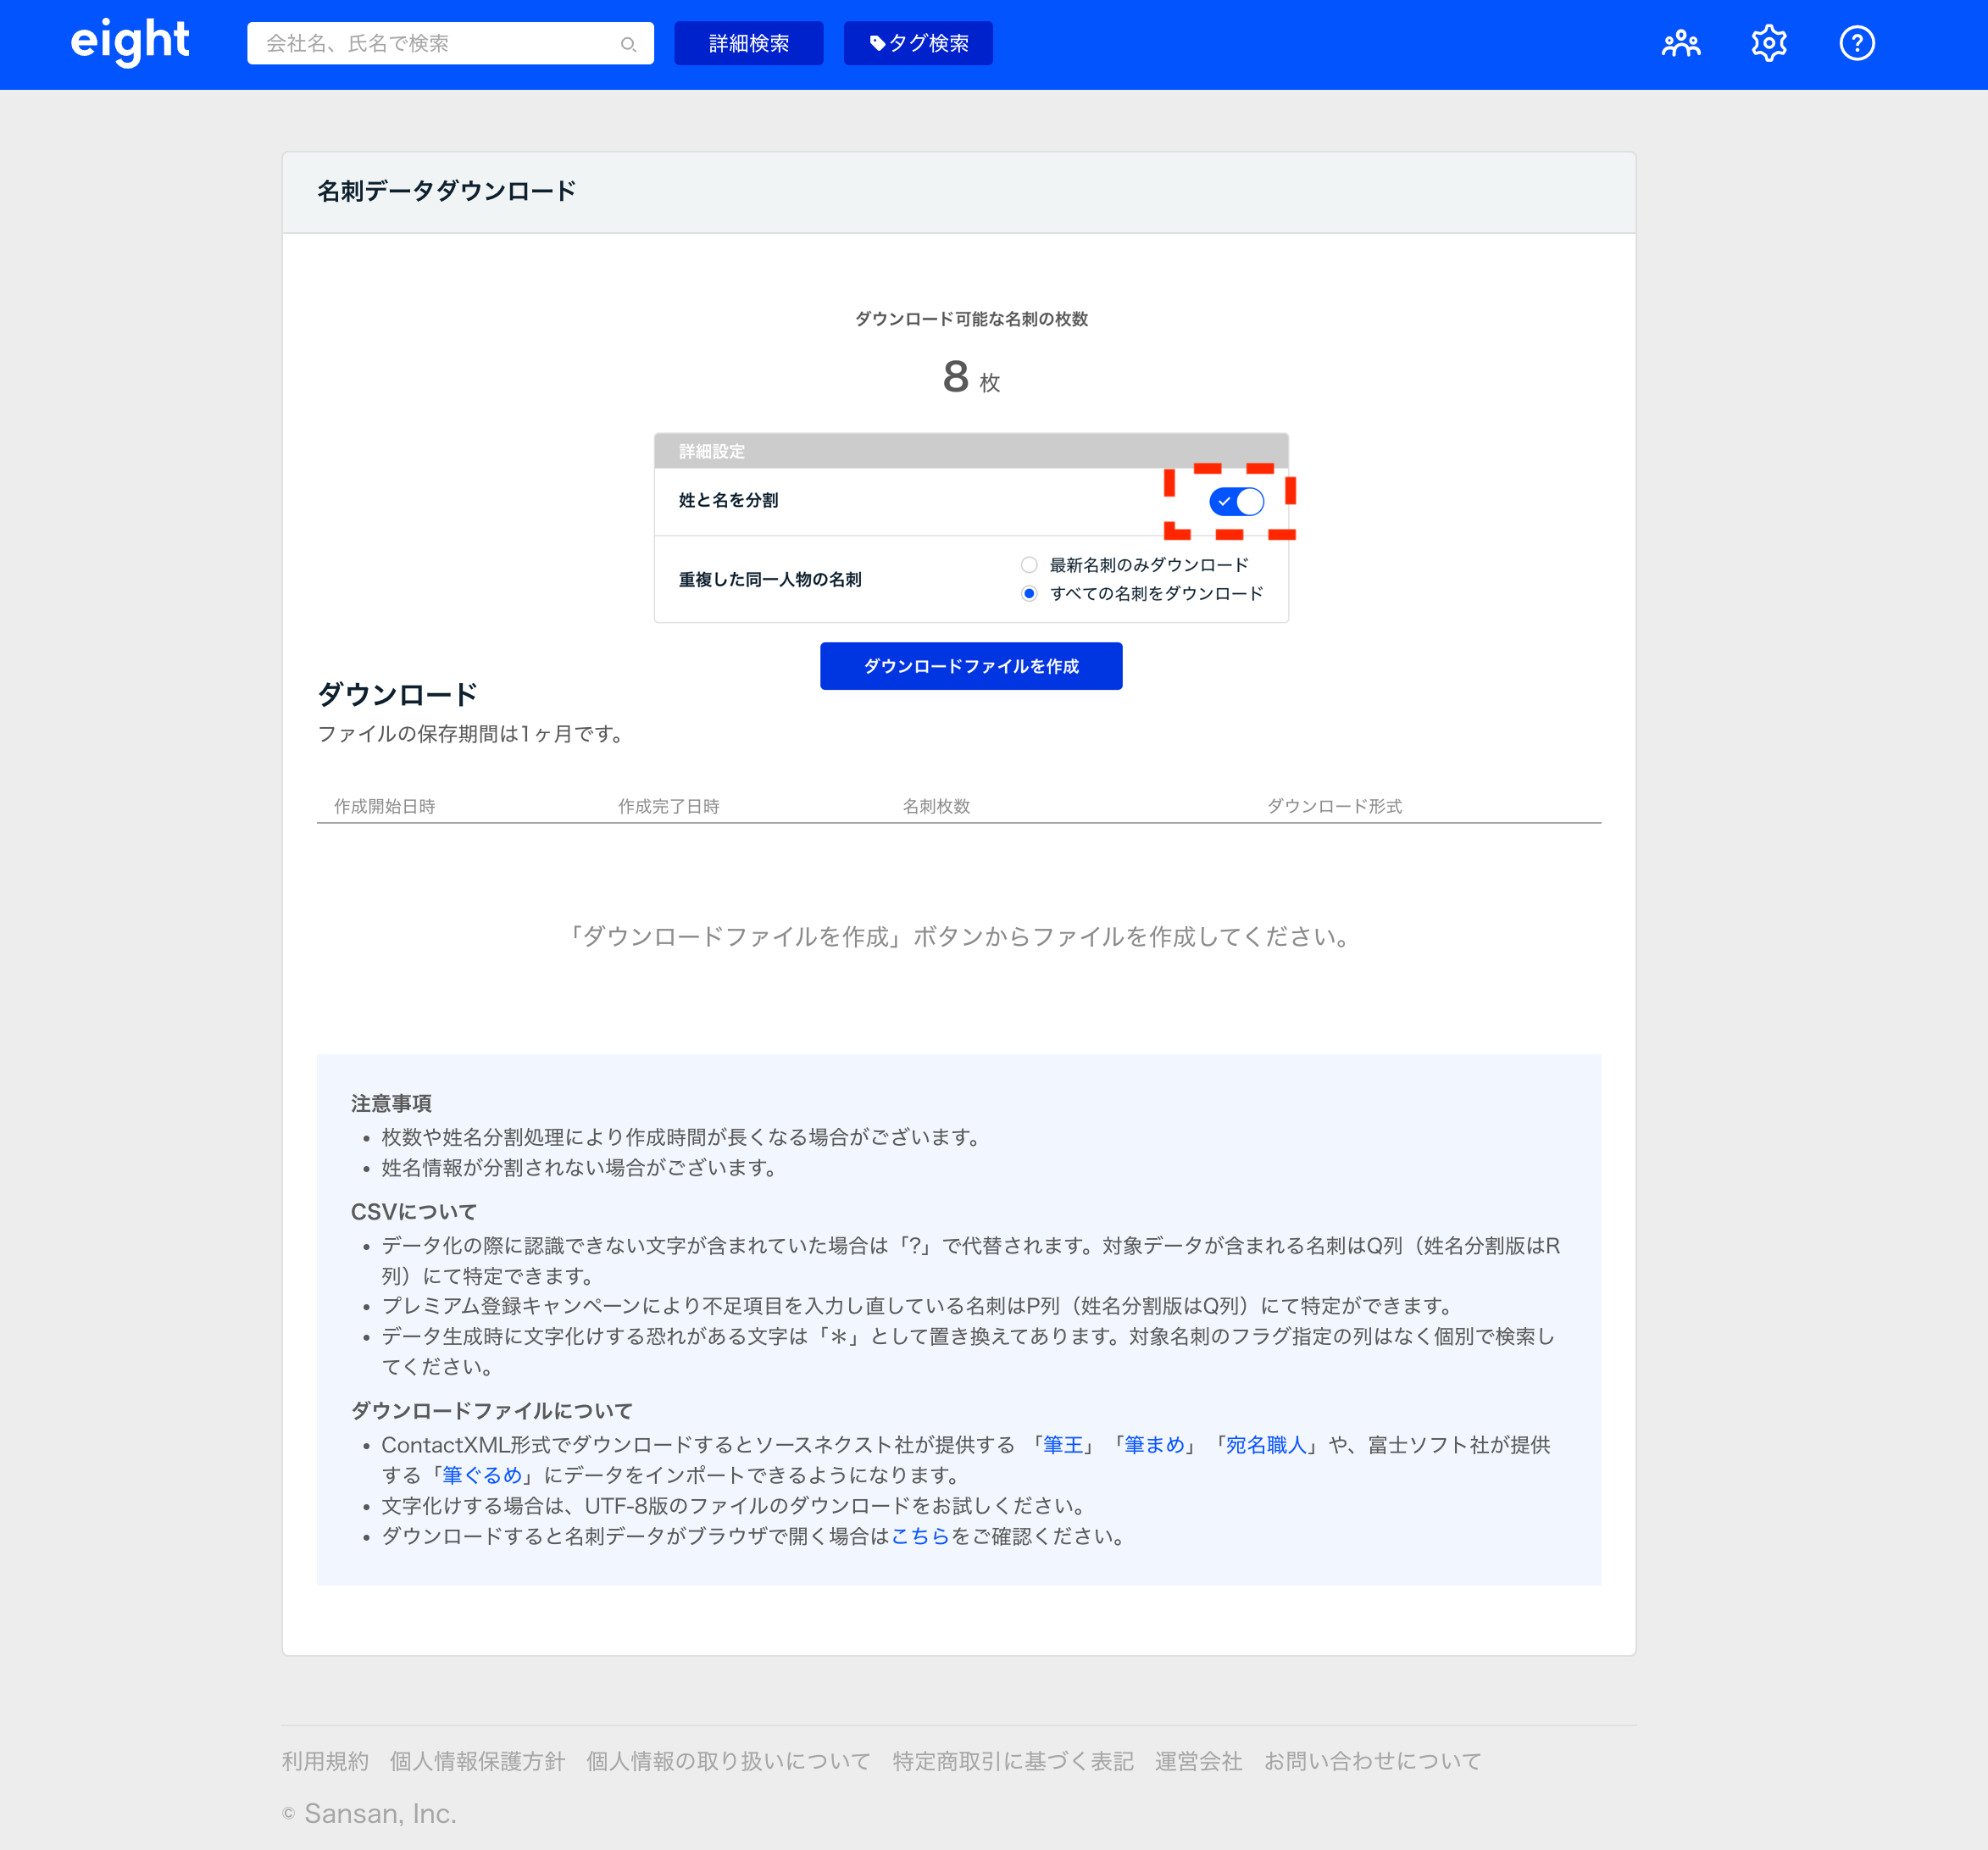Select 最新名刺のみダウンロード radio option
The image size is (1988, 1850).
pyautogui.click(x=1029, y=565)
